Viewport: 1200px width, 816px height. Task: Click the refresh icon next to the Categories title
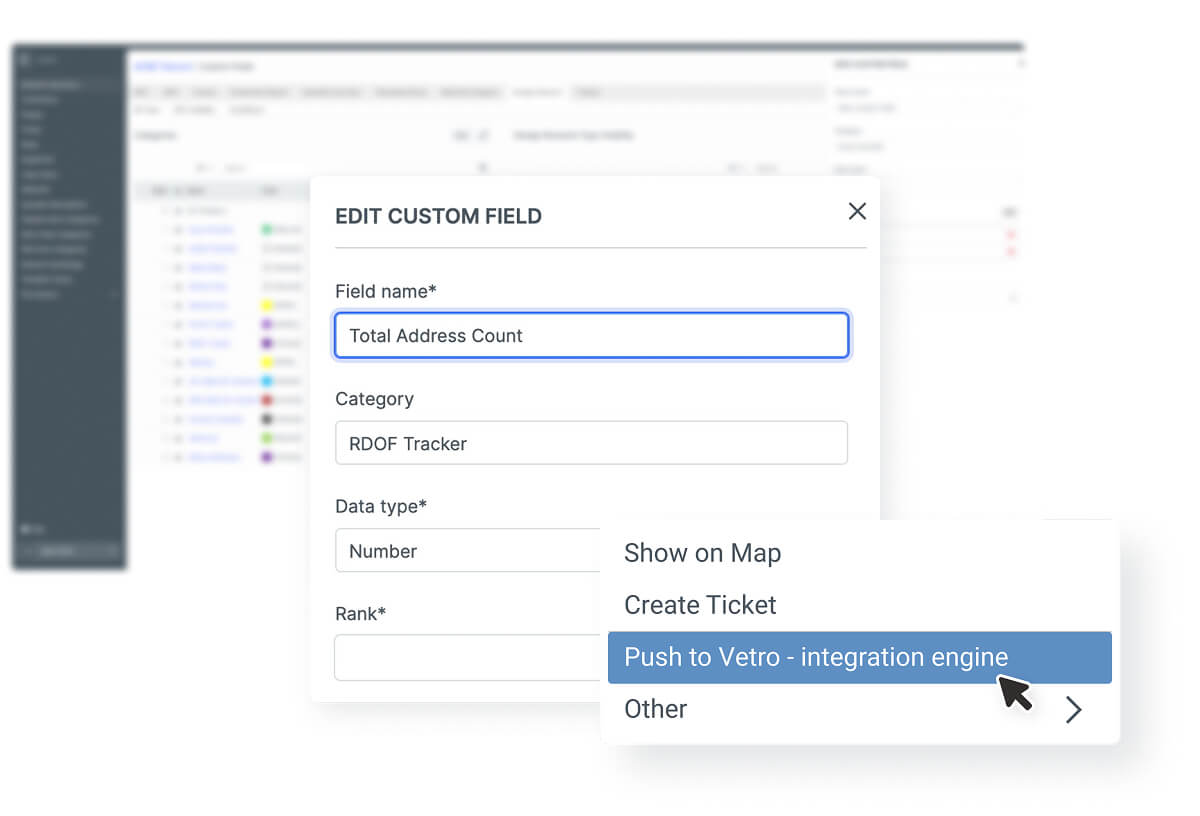481,134
